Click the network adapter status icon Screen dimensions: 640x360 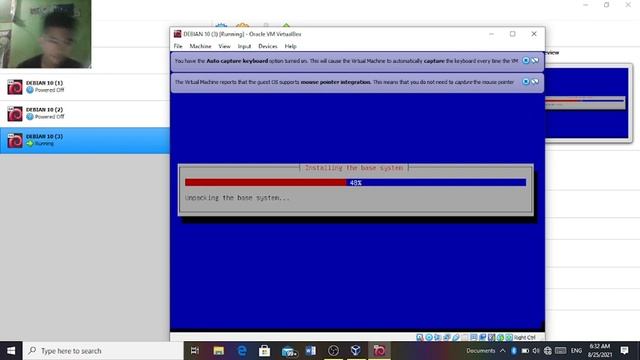coord(447,337)
